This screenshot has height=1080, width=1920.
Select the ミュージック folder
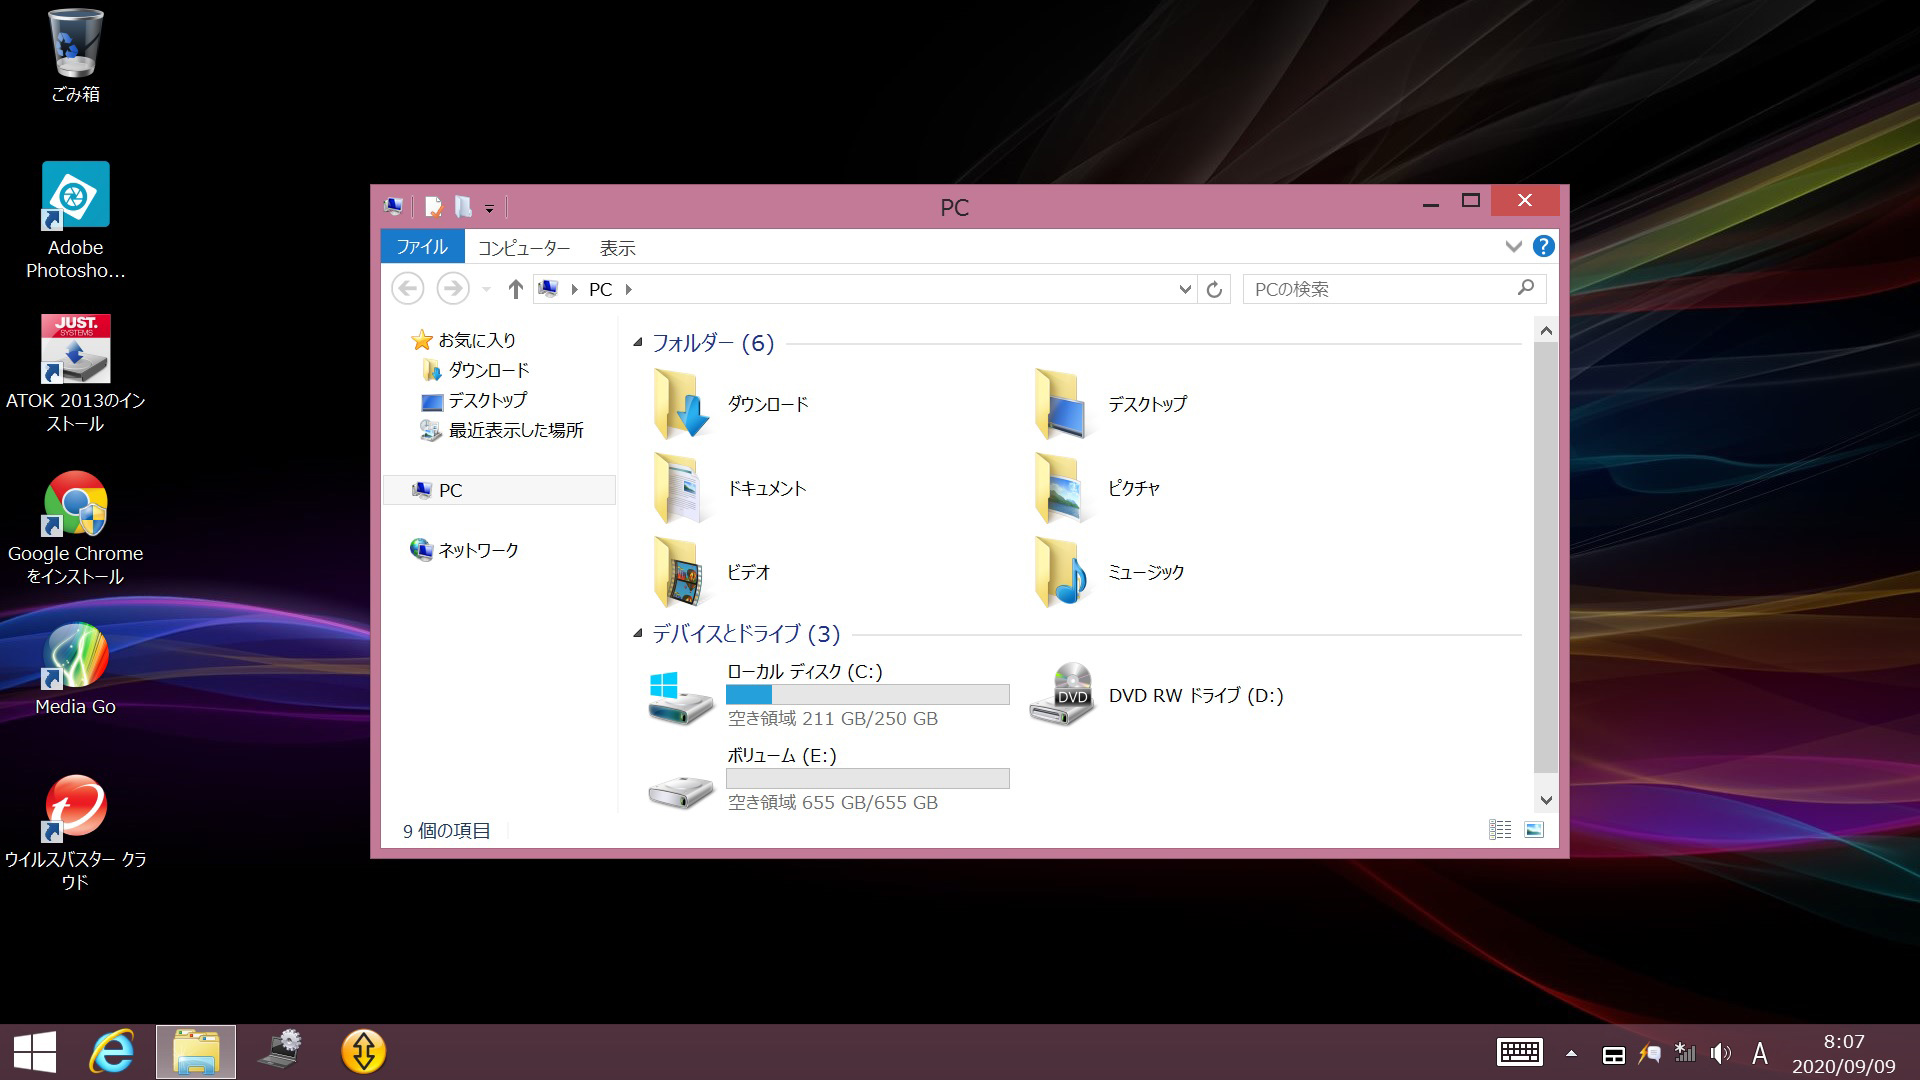coord(1110,572)
